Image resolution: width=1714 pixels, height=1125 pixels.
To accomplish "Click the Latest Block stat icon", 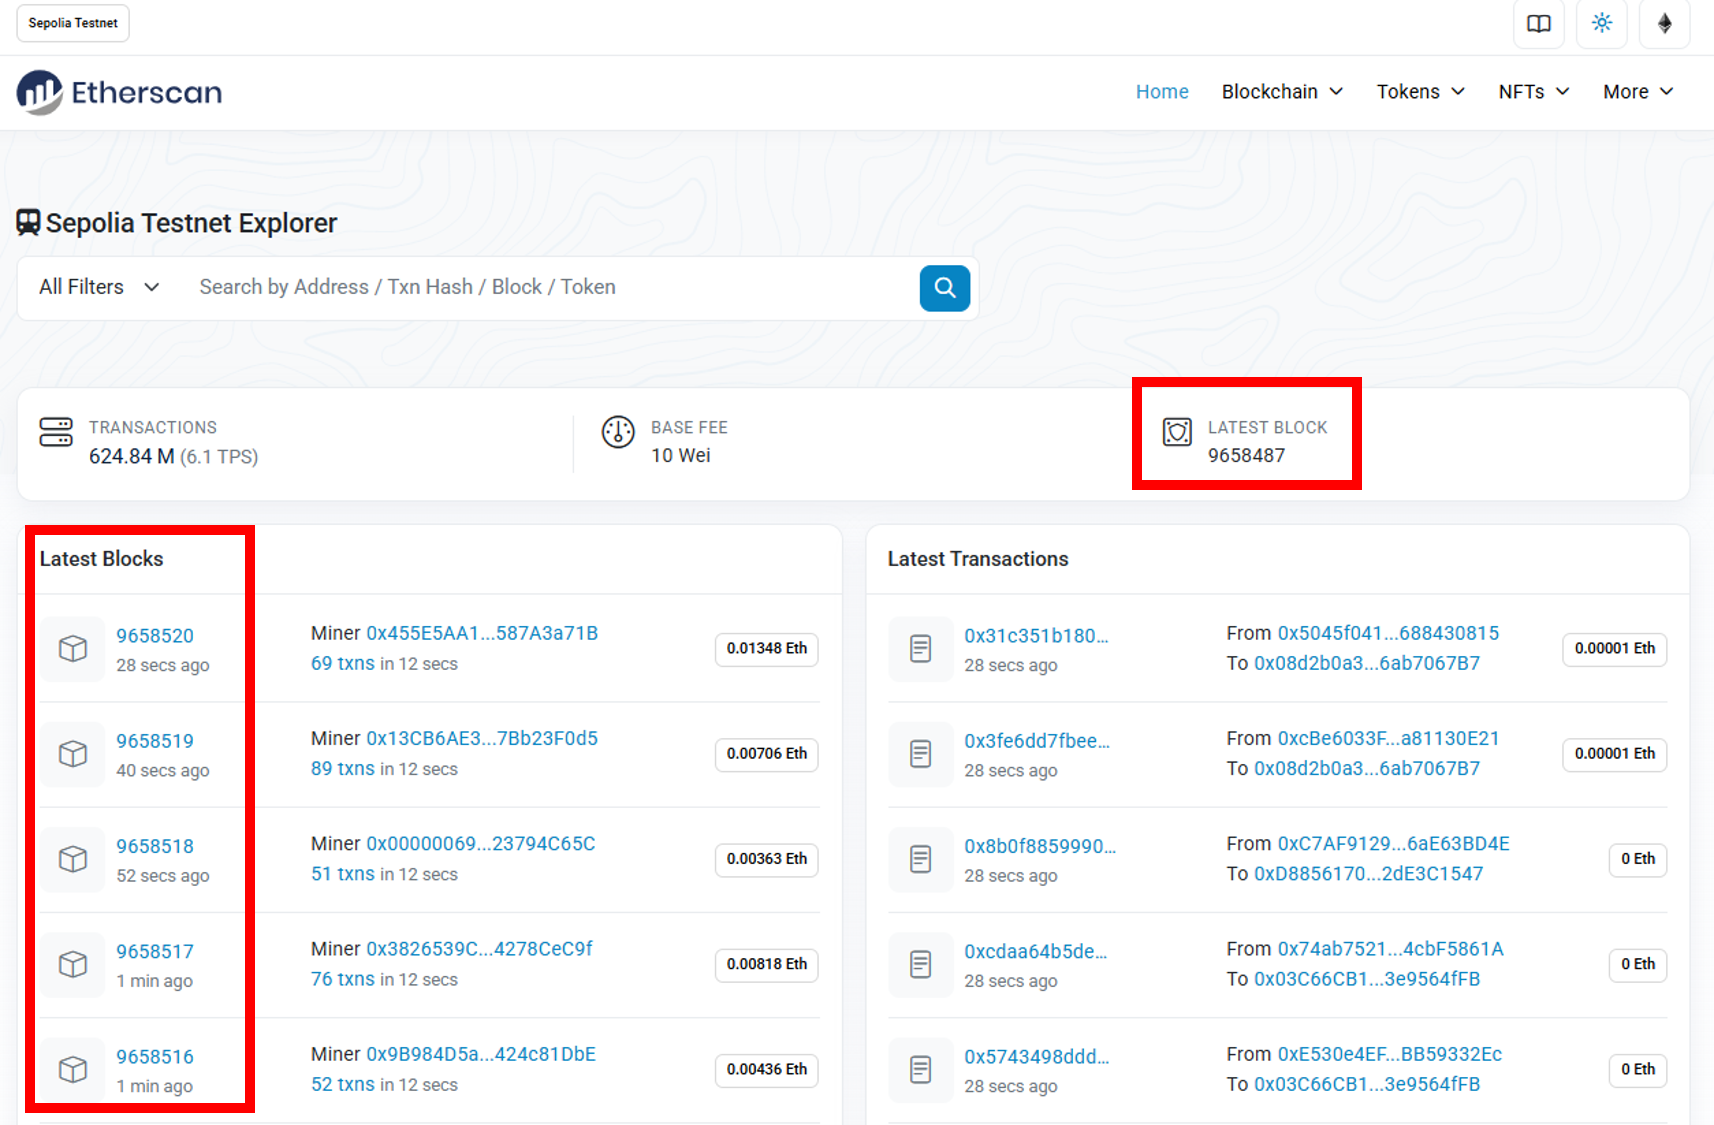I will [x=1177, y=432].
